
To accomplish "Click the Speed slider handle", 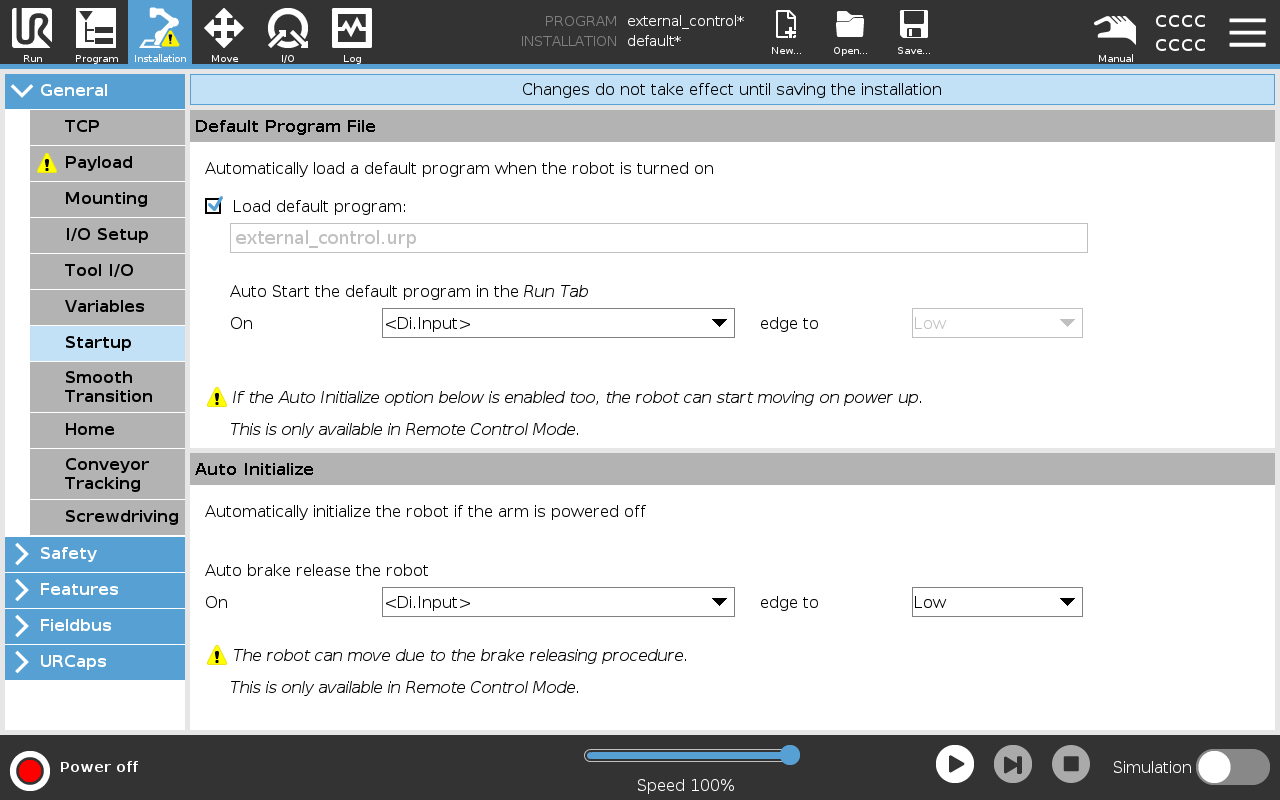I will (789, 755).
